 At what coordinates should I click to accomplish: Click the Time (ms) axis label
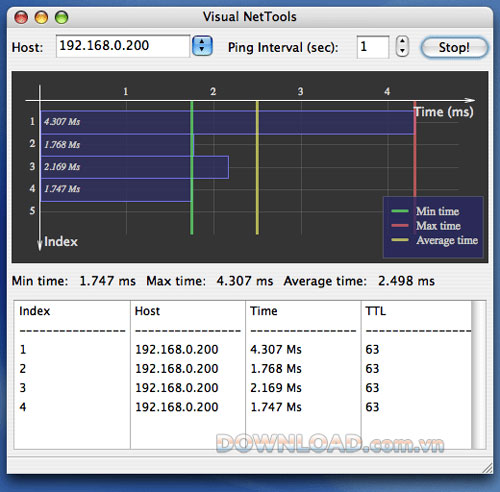tap(444, 112)
